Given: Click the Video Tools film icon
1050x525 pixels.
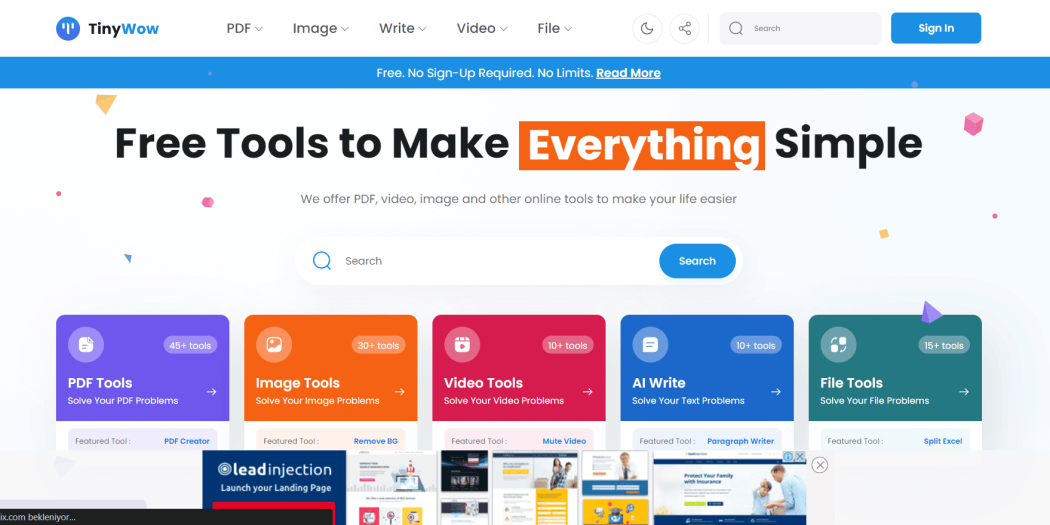Looking at the screenshot, I should click(462, 345).
